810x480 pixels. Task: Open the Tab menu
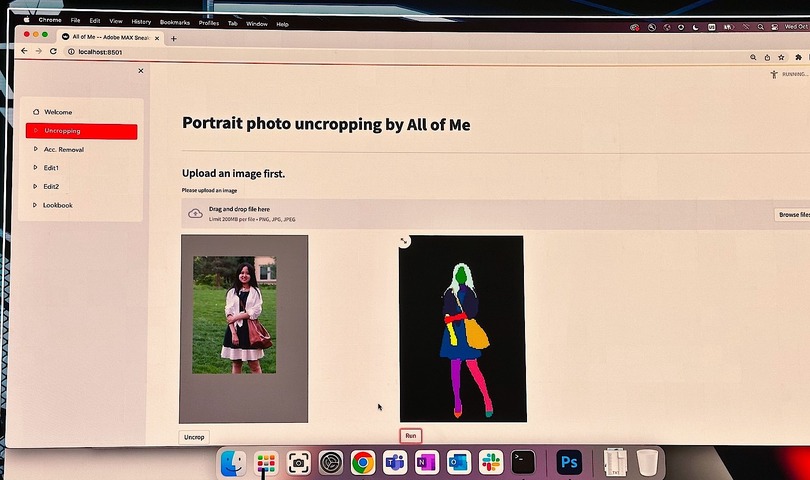pos(232,23)
